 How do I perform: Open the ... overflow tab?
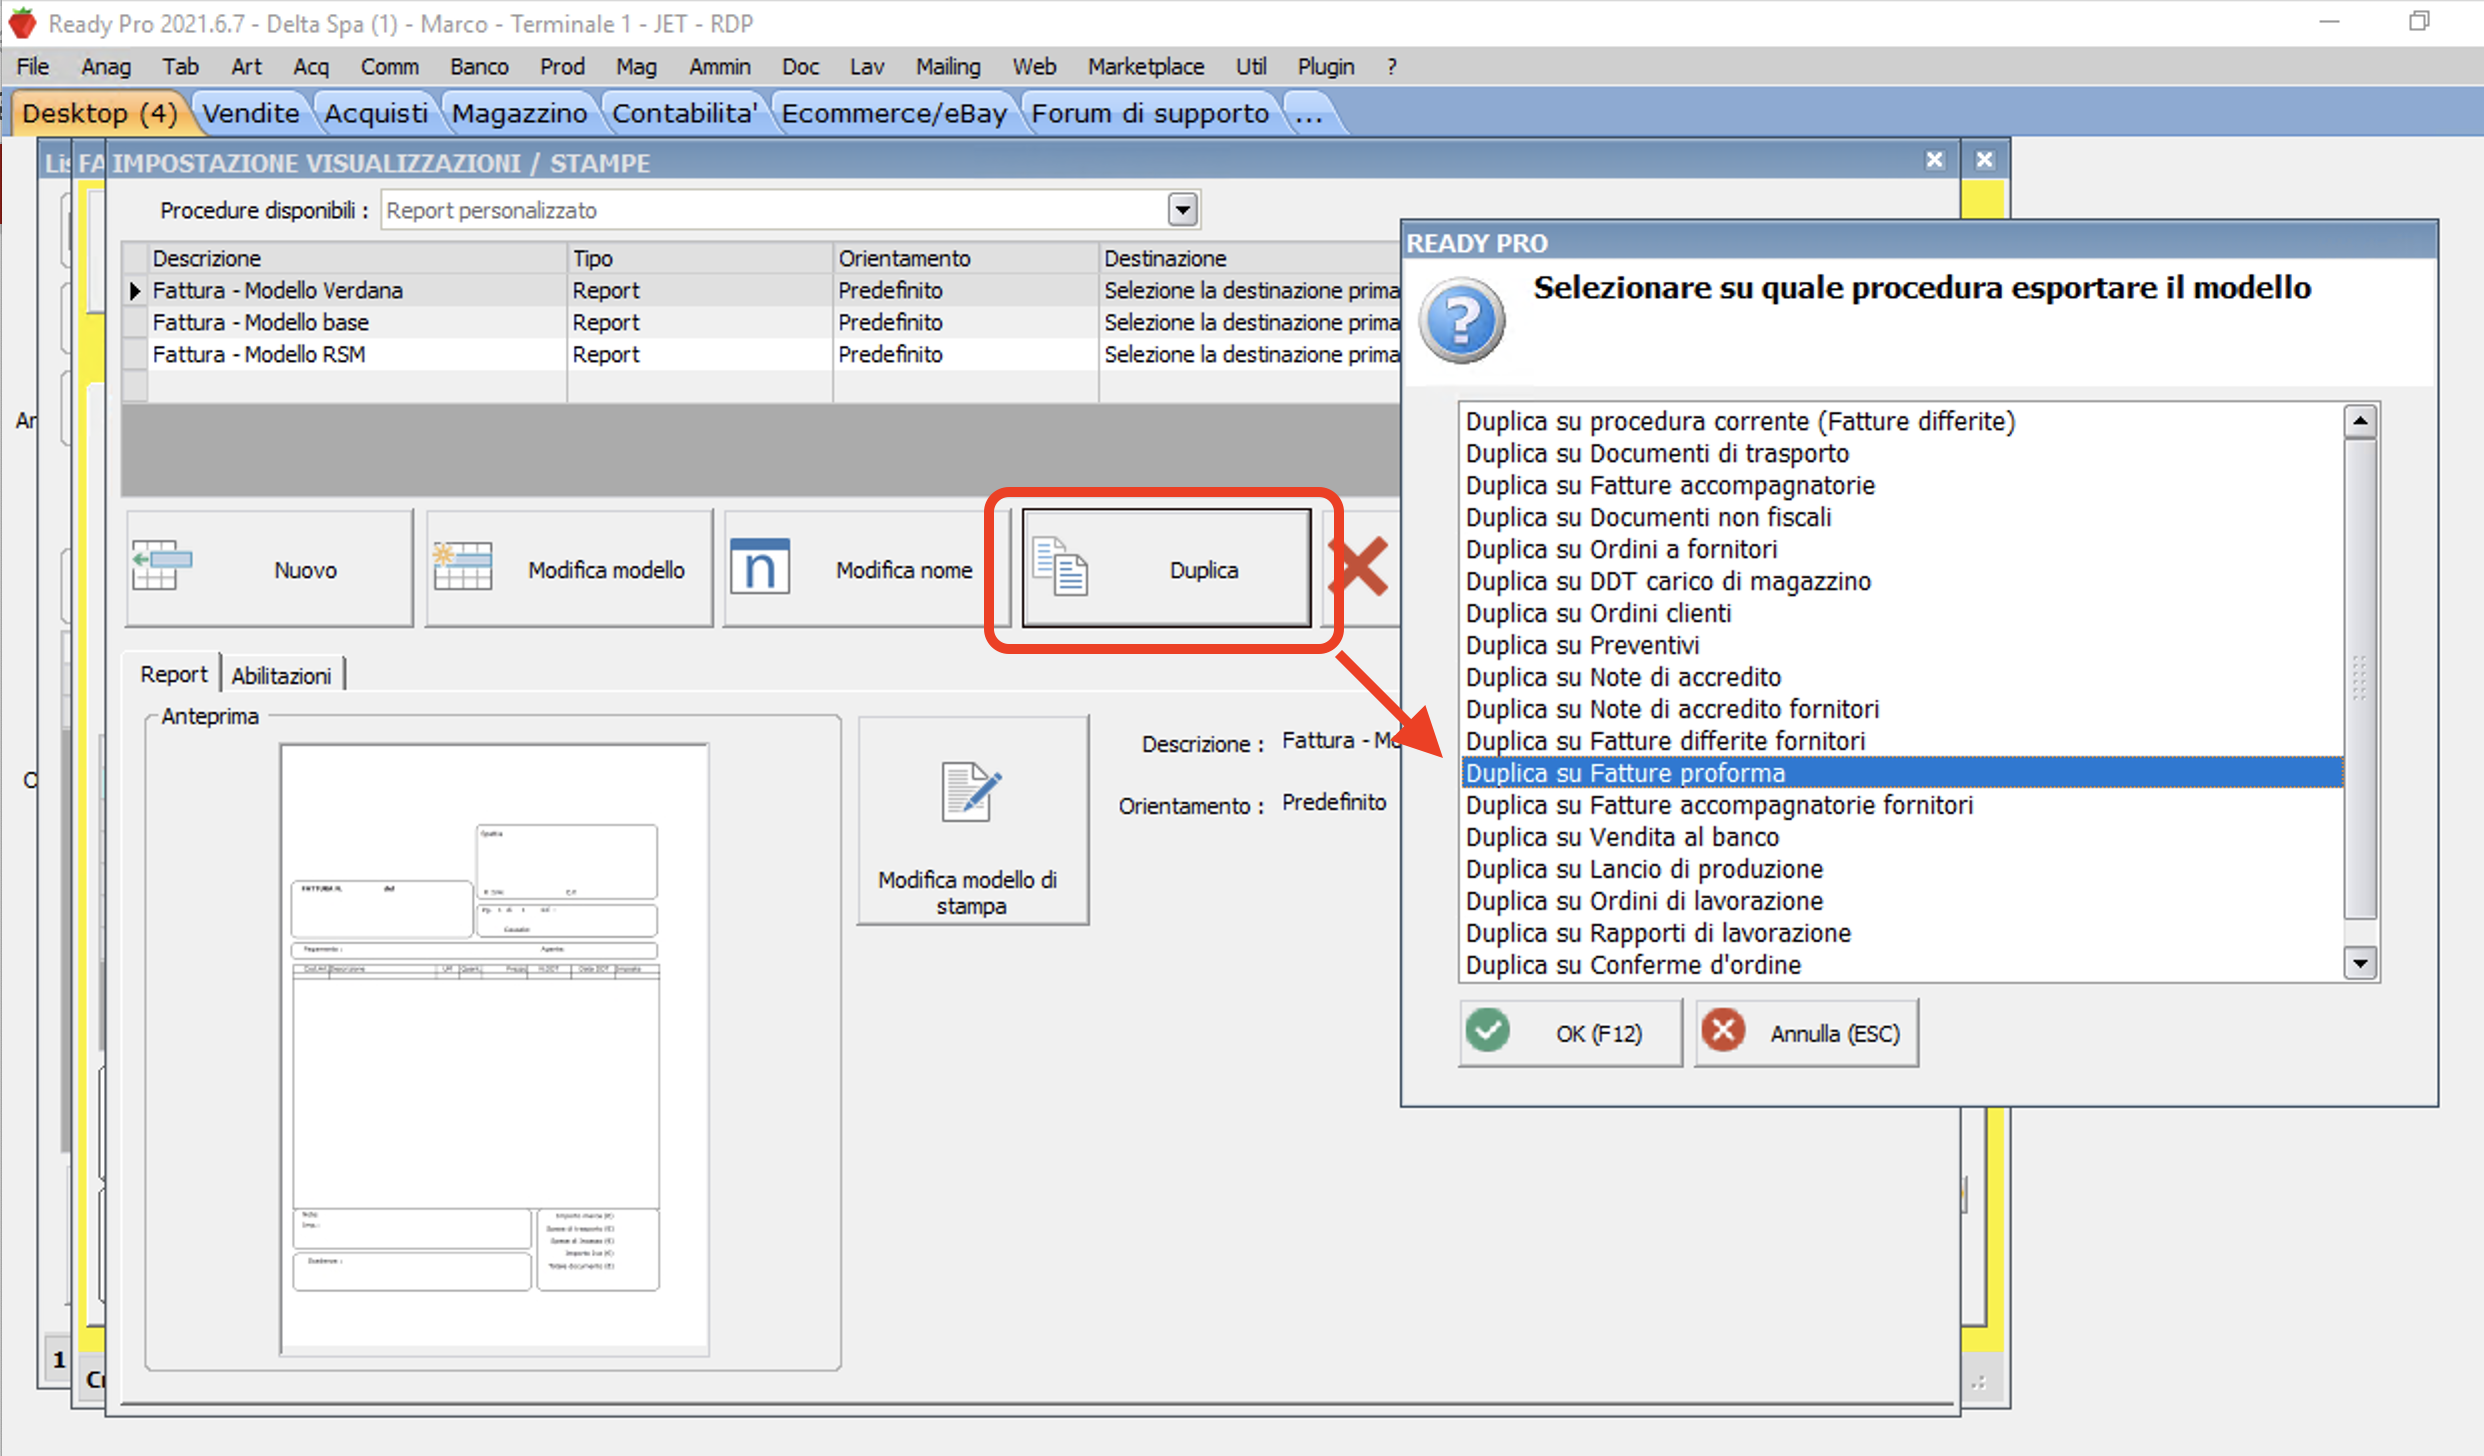coord(1309,113)
